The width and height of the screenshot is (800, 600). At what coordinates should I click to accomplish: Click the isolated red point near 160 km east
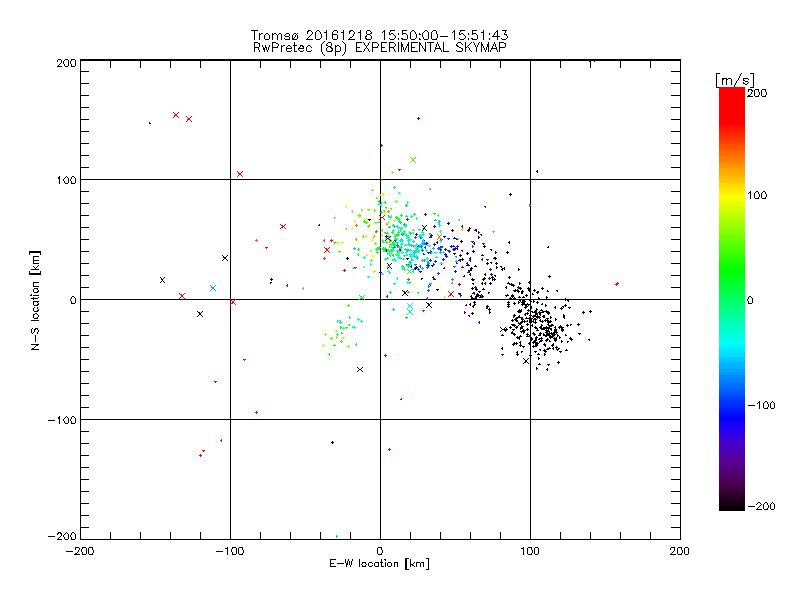pyautogui.click(x=617, y=284)
